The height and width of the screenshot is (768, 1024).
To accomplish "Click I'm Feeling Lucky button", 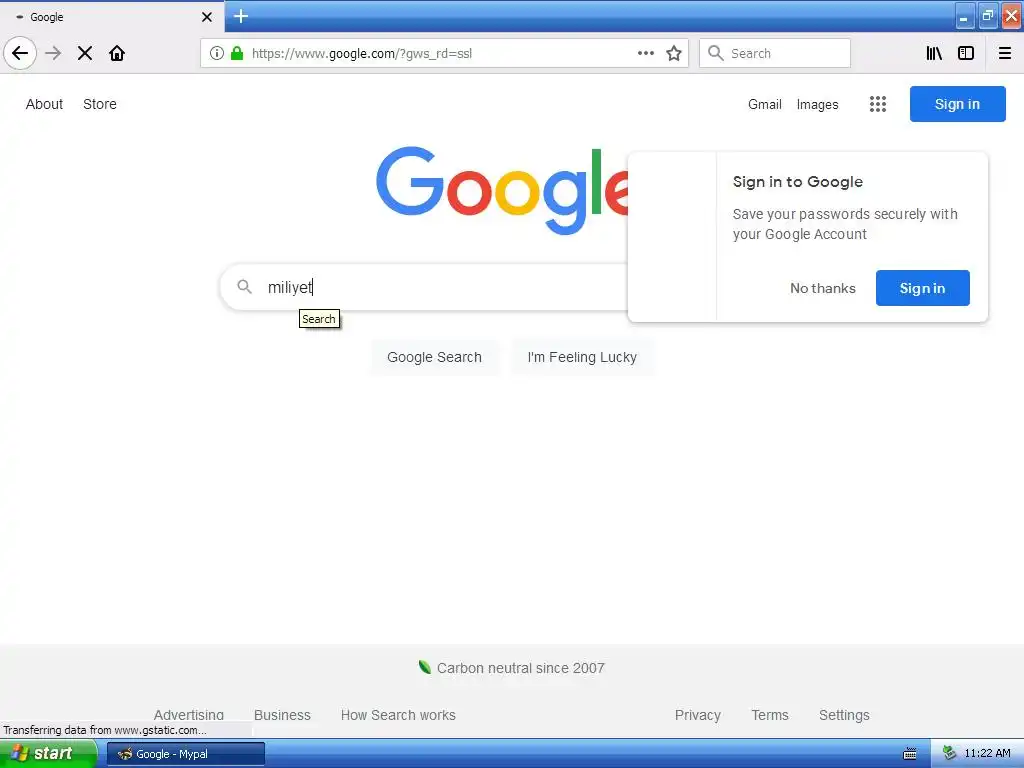I will click(x=582, y=357).
